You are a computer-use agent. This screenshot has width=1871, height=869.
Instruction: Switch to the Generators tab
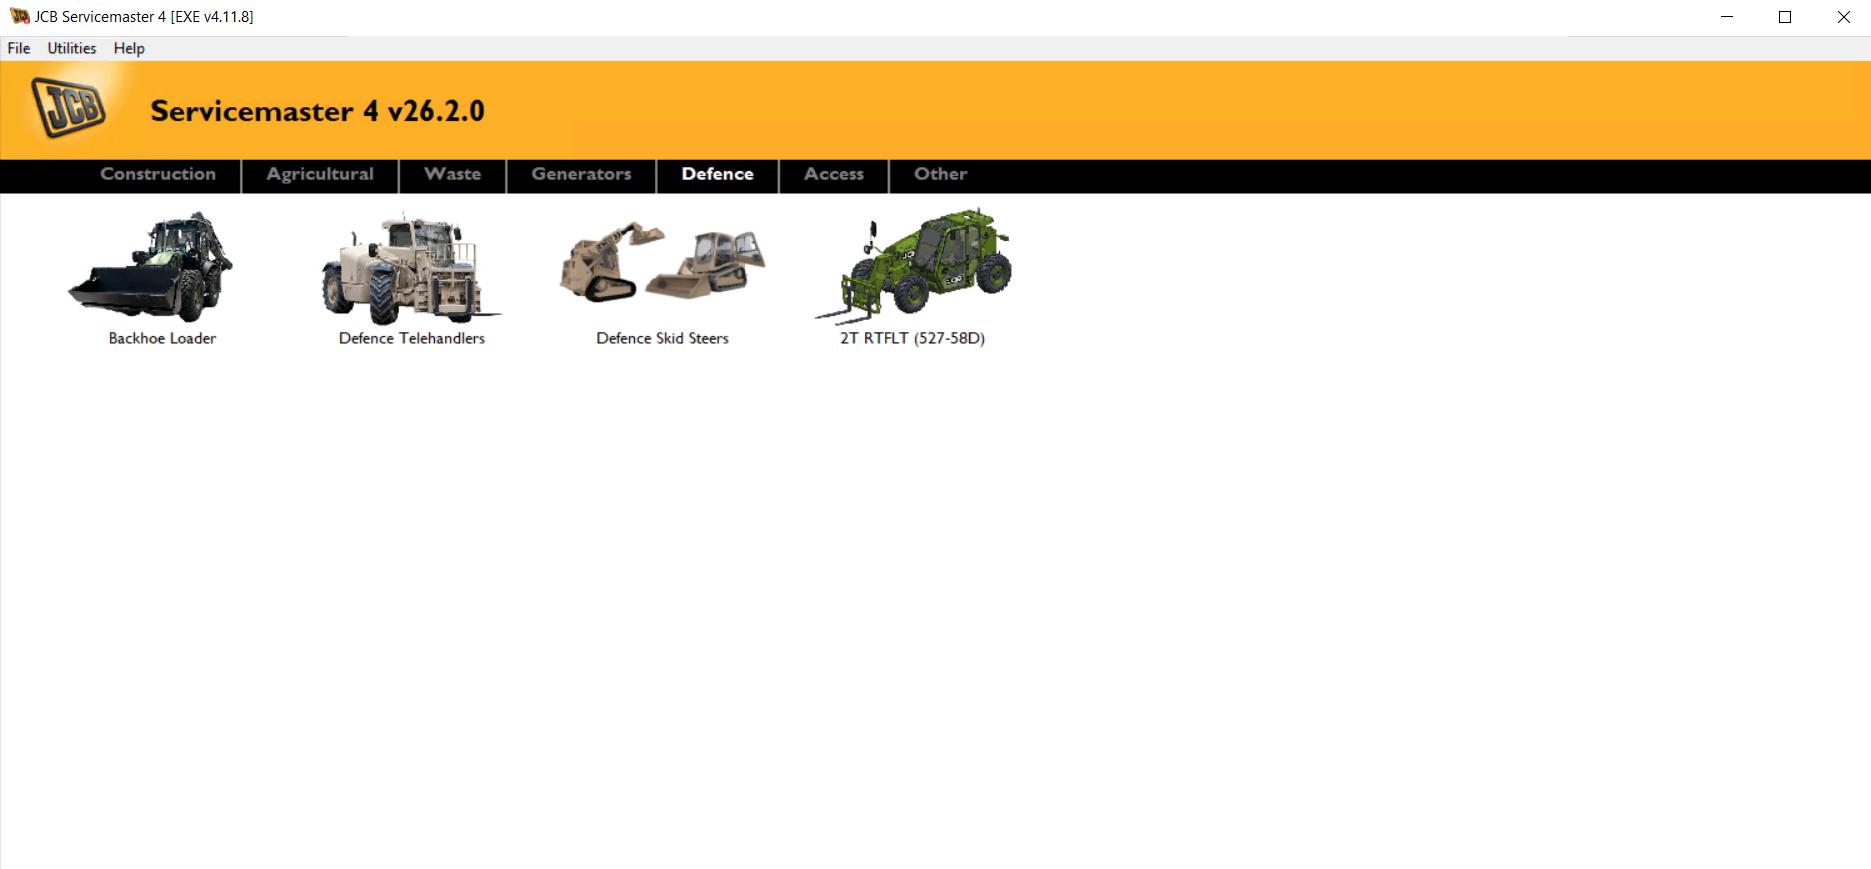(x=581, y=174)
